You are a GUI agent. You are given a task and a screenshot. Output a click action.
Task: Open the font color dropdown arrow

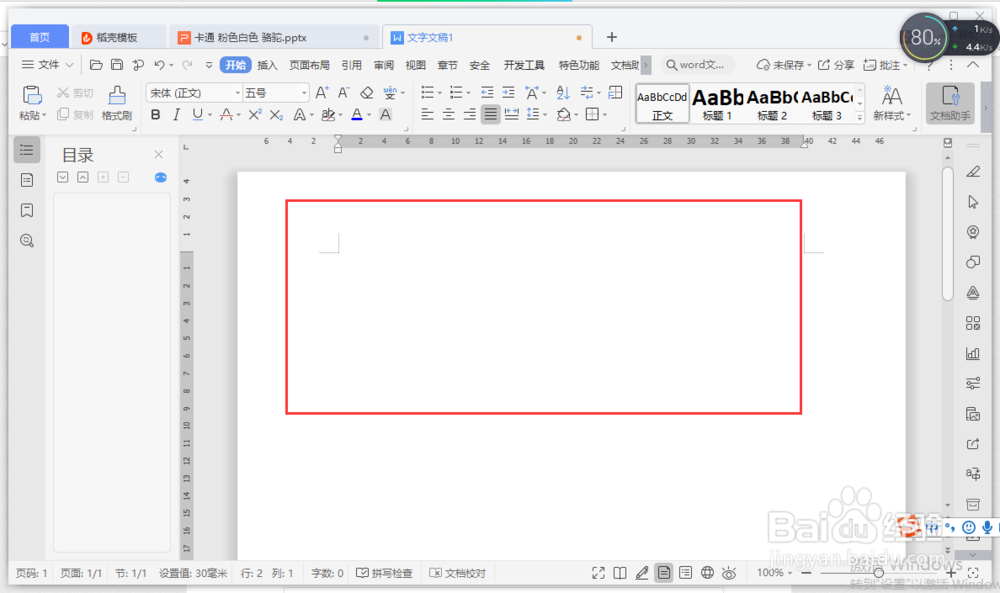369,115
